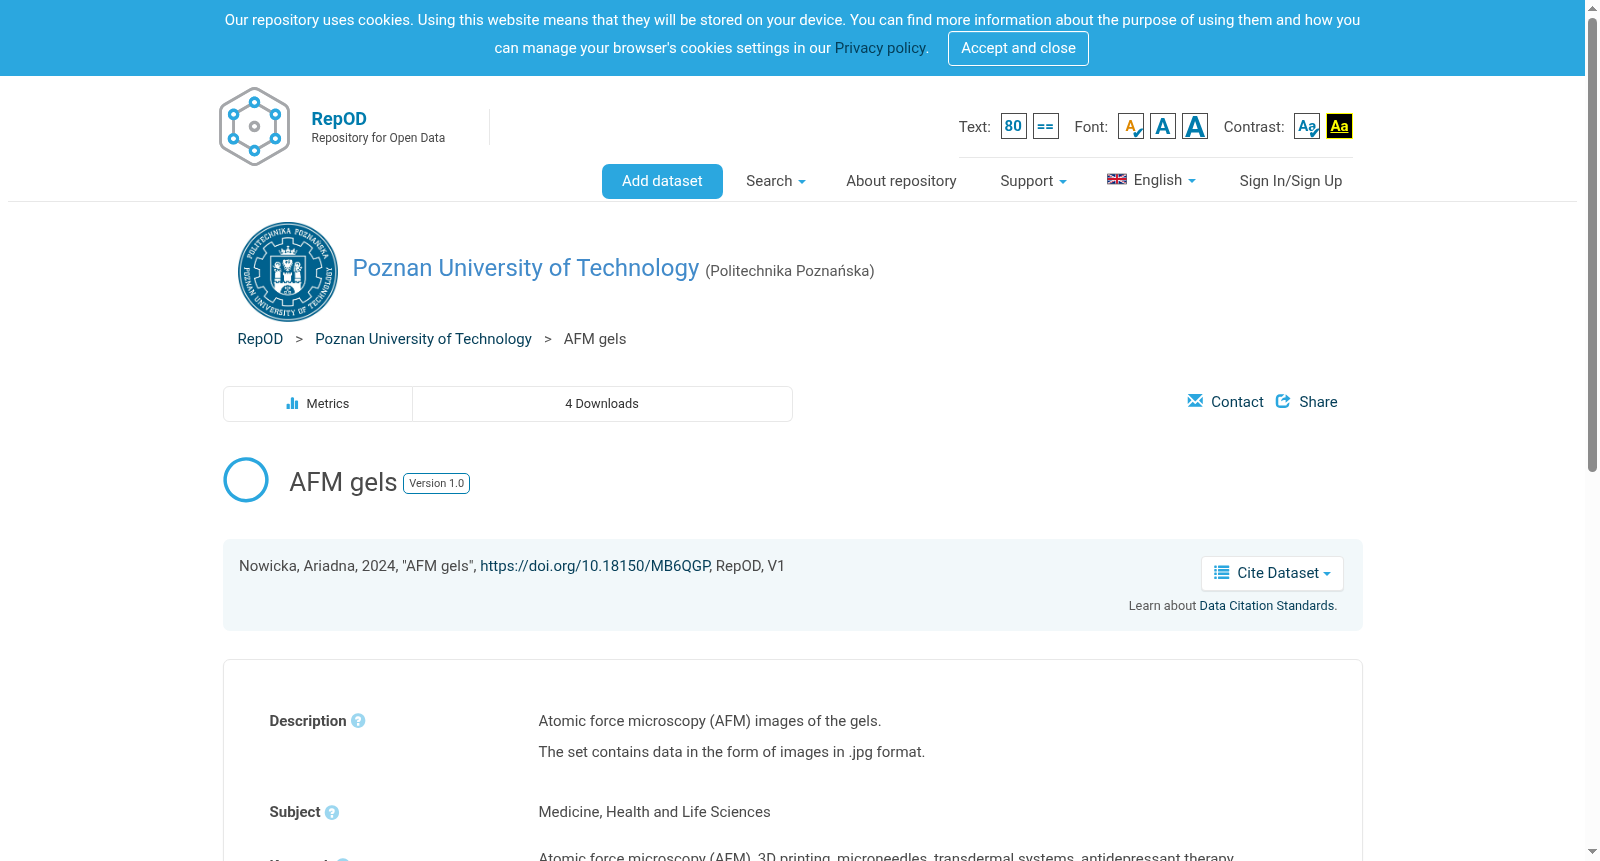This screenshot has height=861, width=1600.
Task: Click the Contact link text
Action: click(1237, 402)
